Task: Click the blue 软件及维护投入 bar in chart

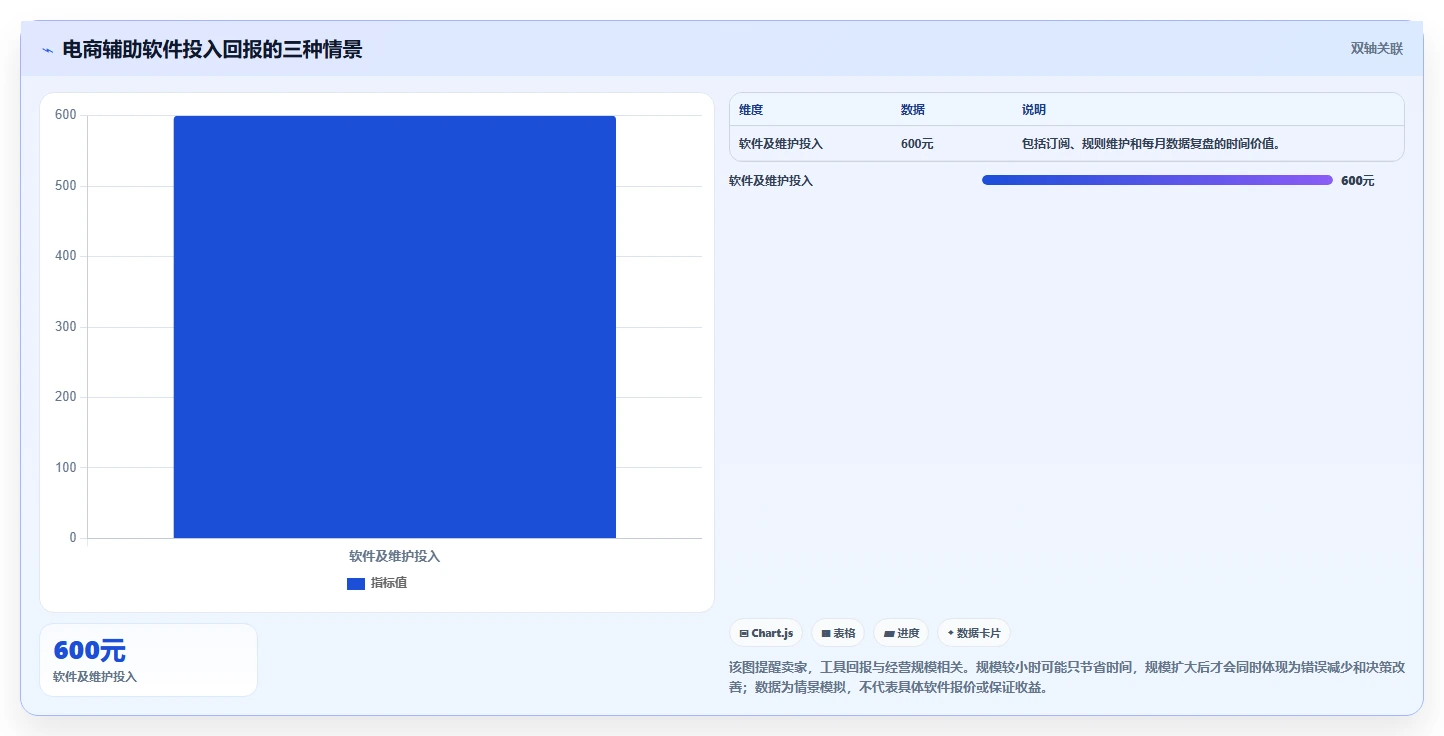Action: 395,327
